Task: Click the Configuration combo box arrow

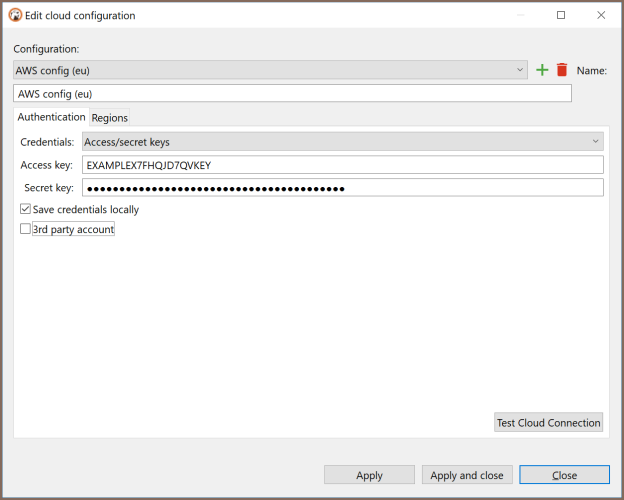Action: [x=520, y=70]
